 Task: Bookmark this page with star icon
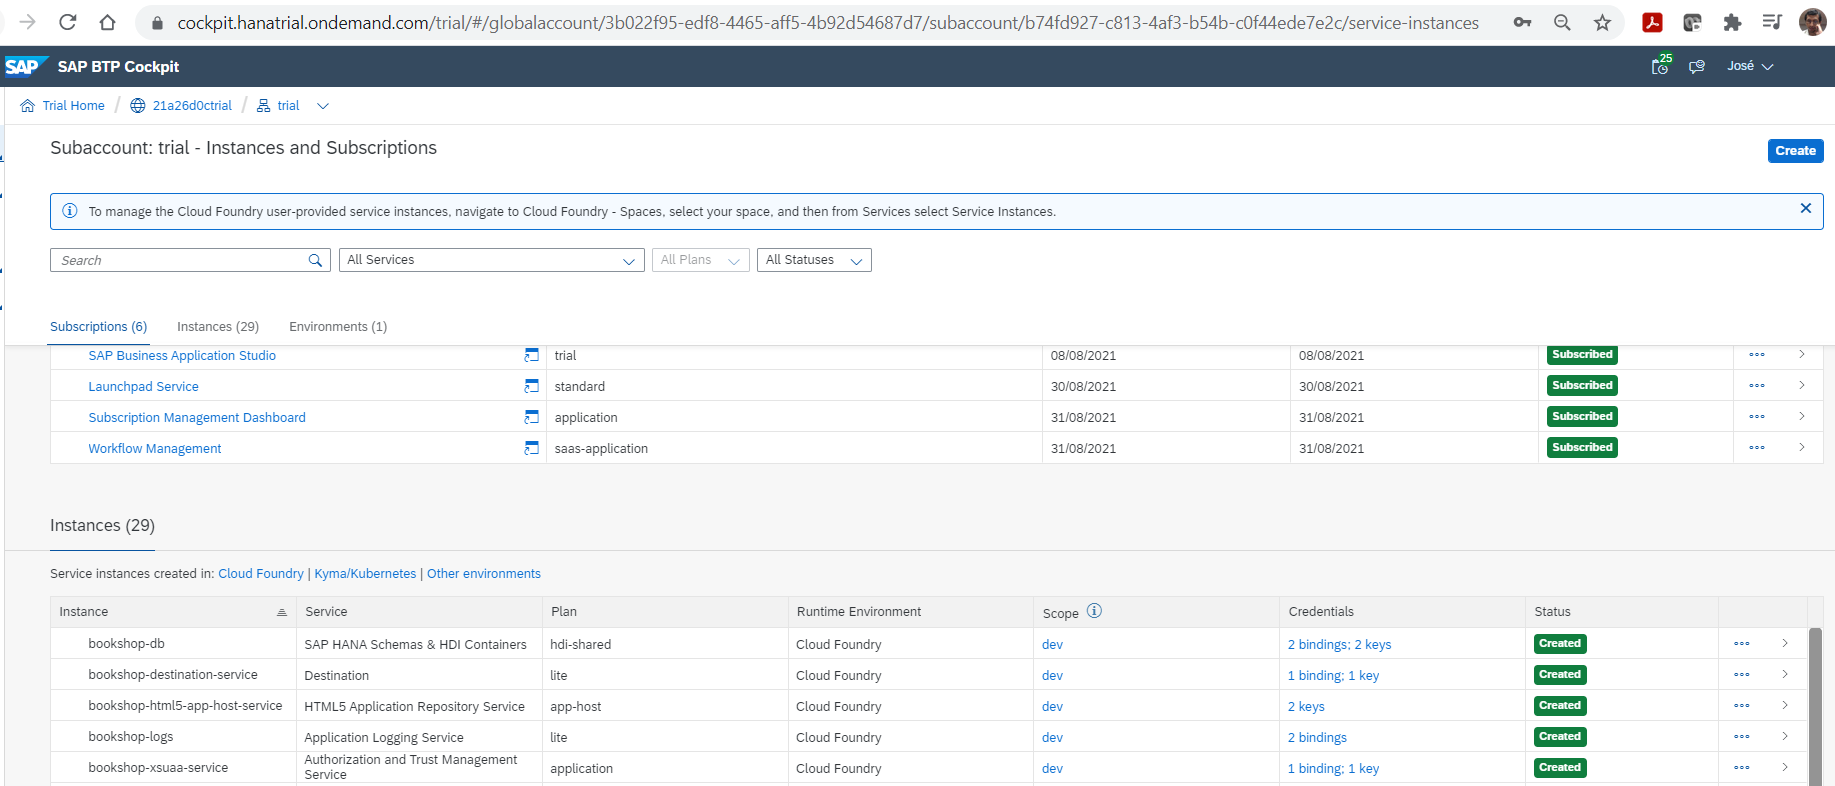(x=1602, y=22)
